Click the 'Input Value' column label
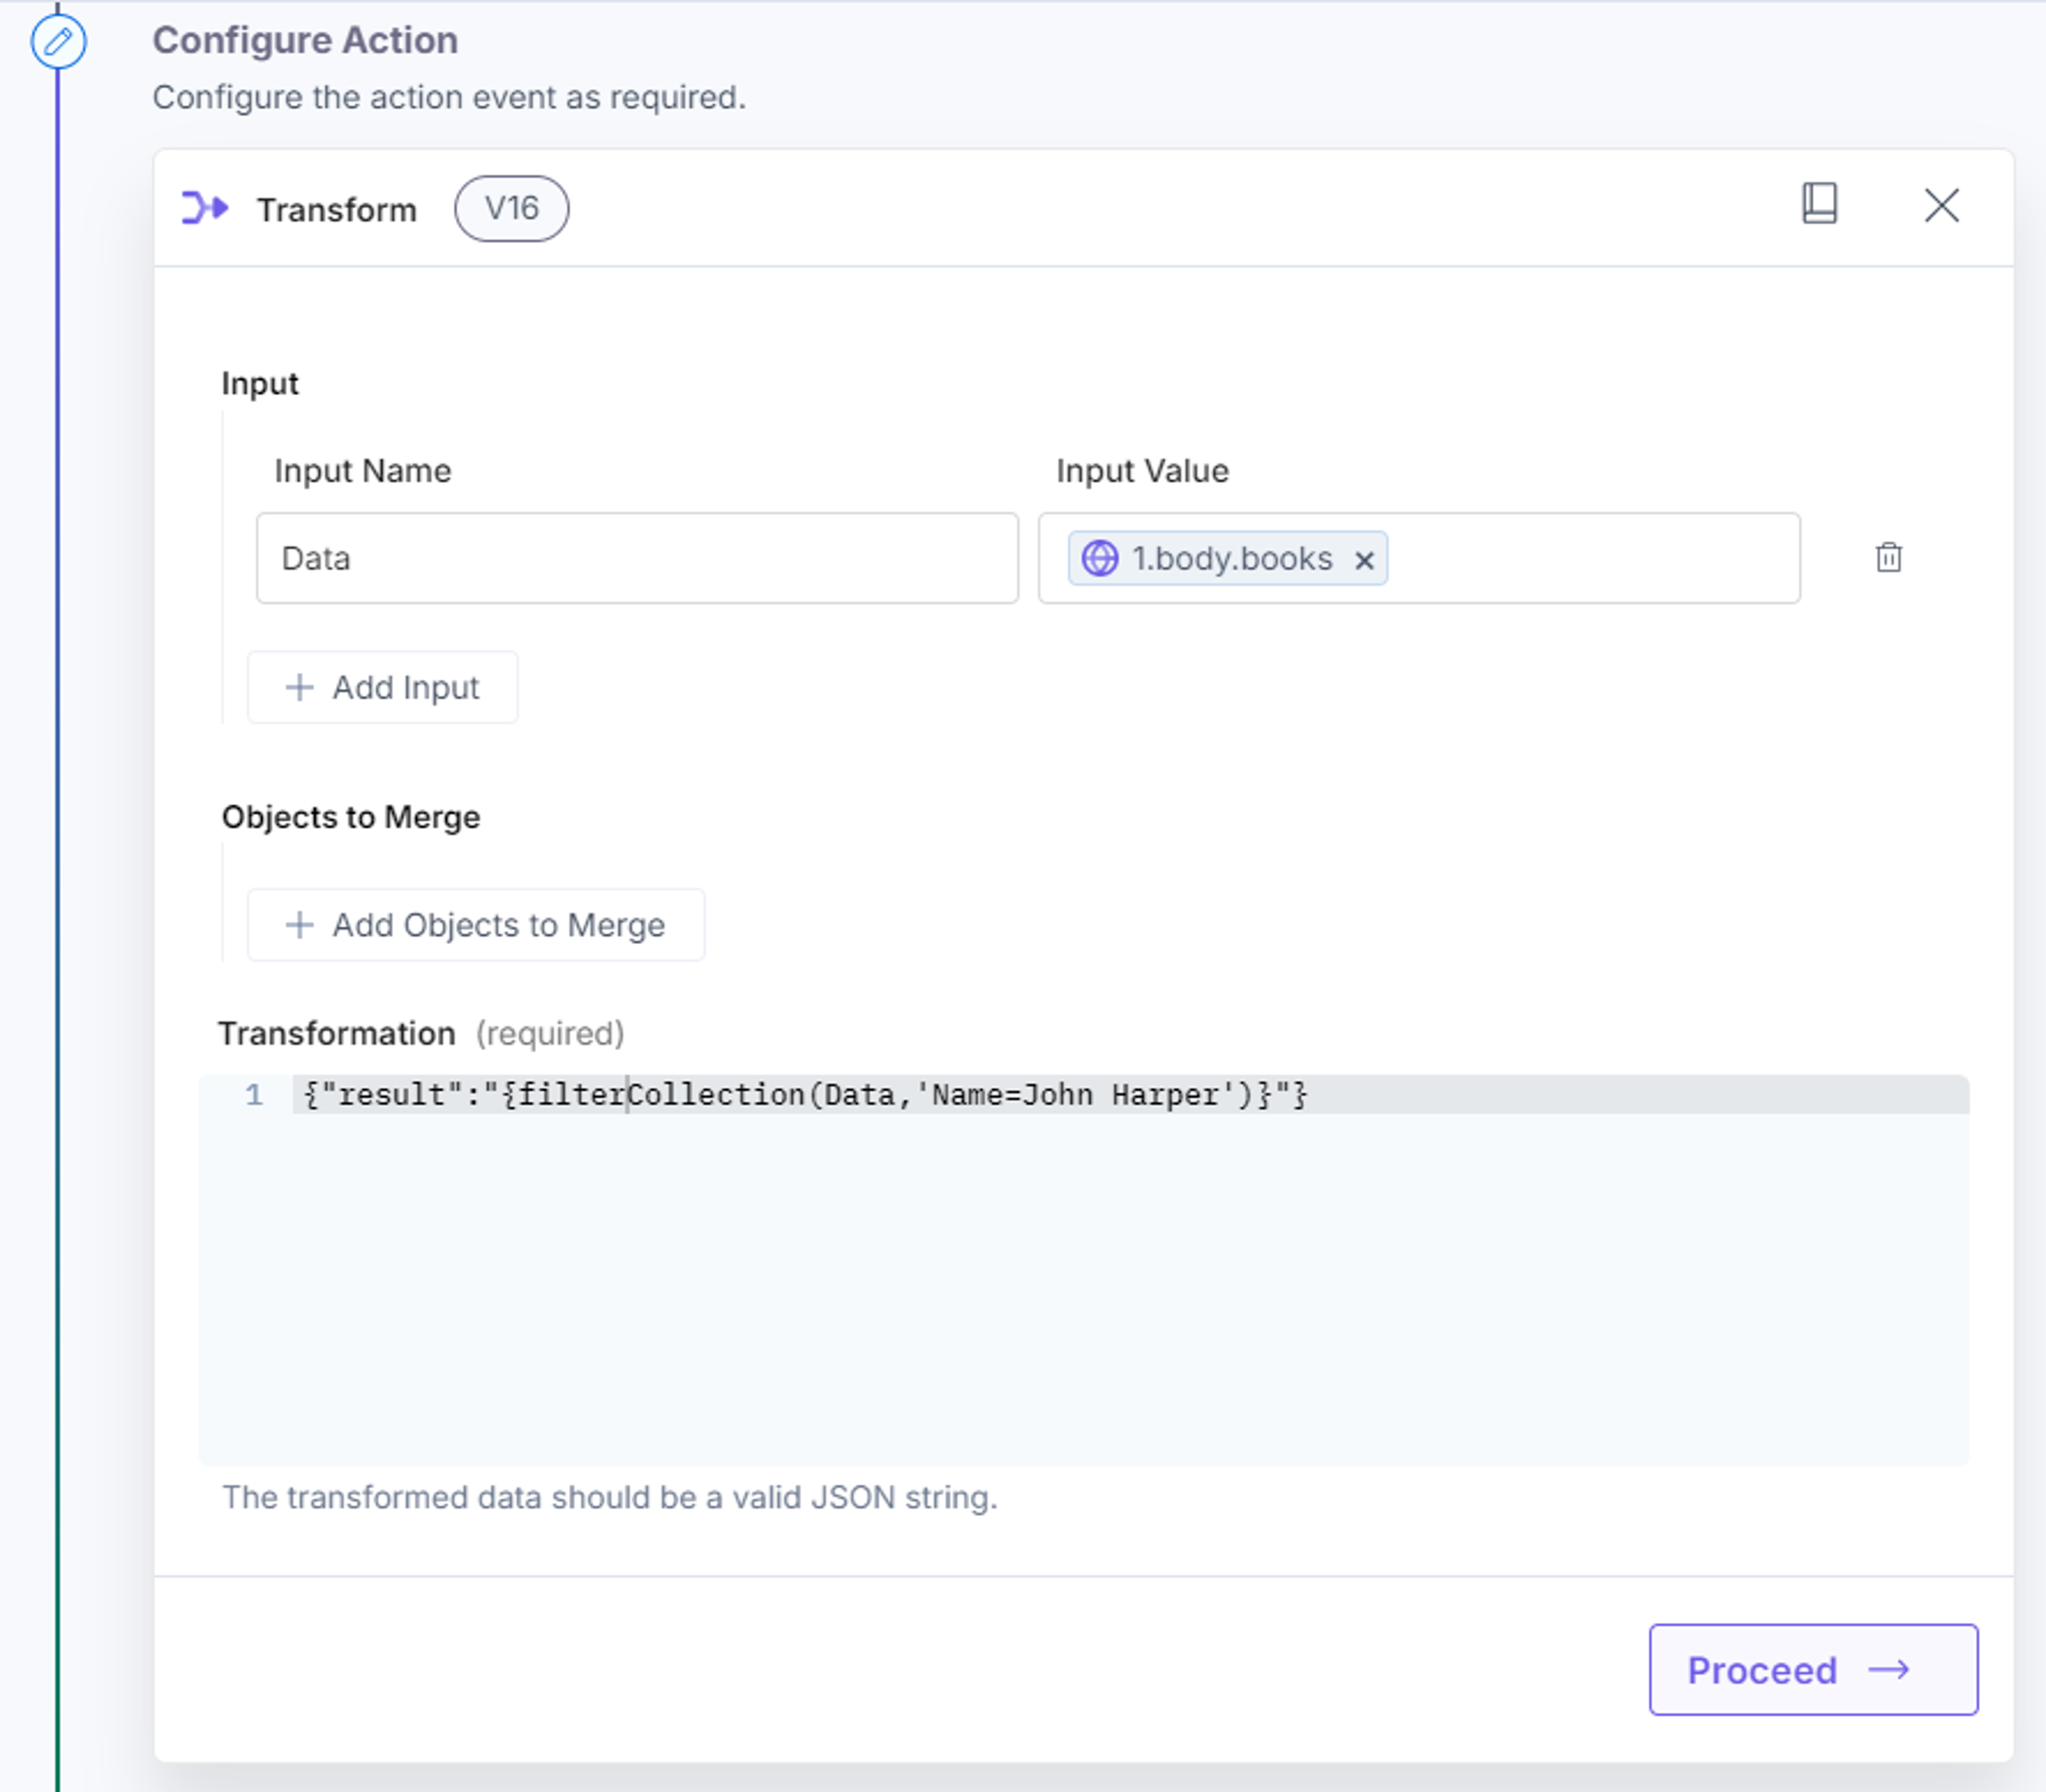The width and height of the screenshot is (2046, 1792). click(1142, 471)
